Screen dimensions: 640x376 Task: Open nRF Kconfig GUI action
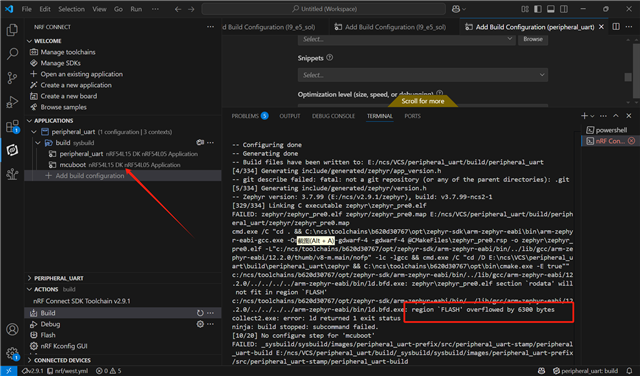64,346
